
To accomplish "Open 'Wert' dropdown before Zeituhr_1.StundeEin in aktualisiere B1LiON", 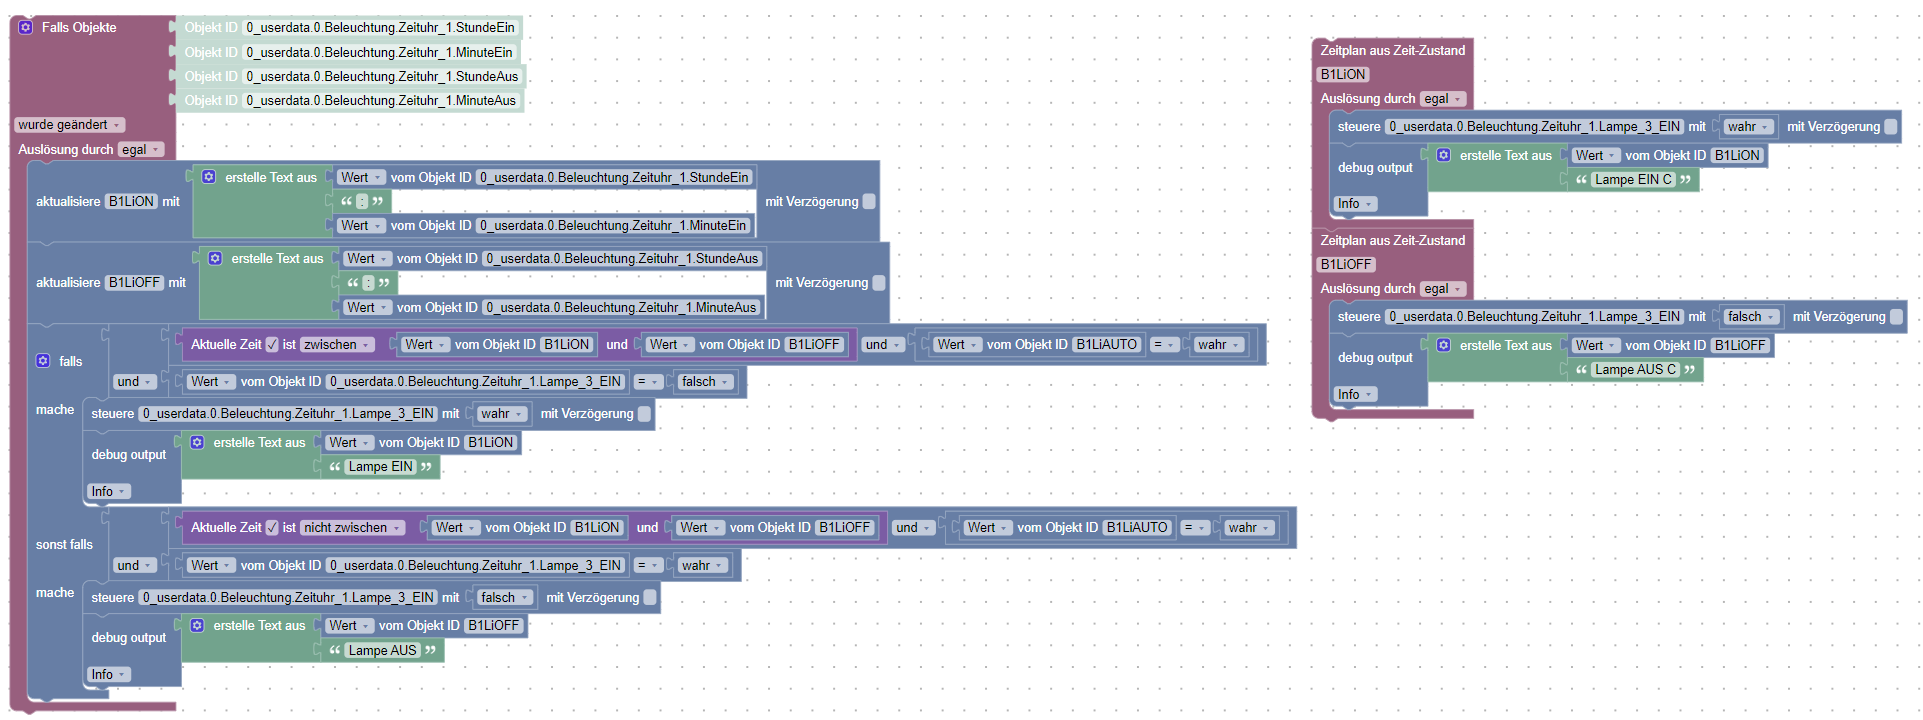I will (360, 177).
